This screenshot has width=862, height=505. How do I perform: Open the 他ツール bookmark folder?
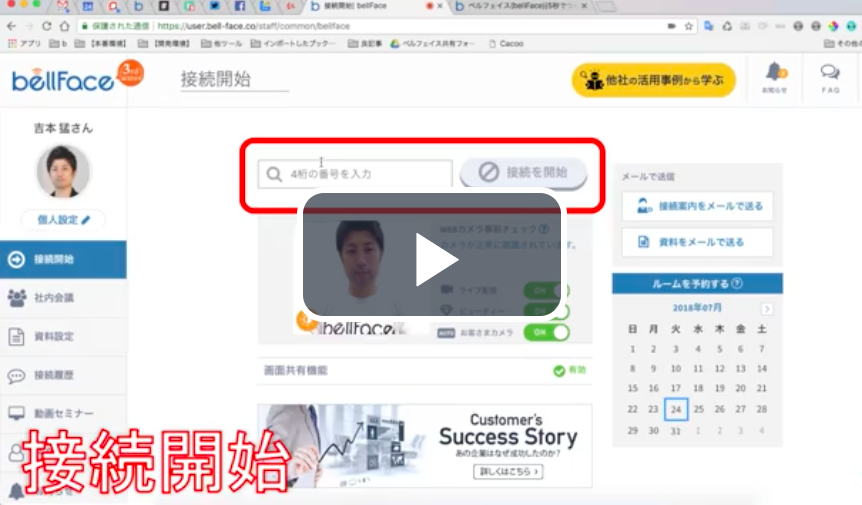(x=222, y=43)
